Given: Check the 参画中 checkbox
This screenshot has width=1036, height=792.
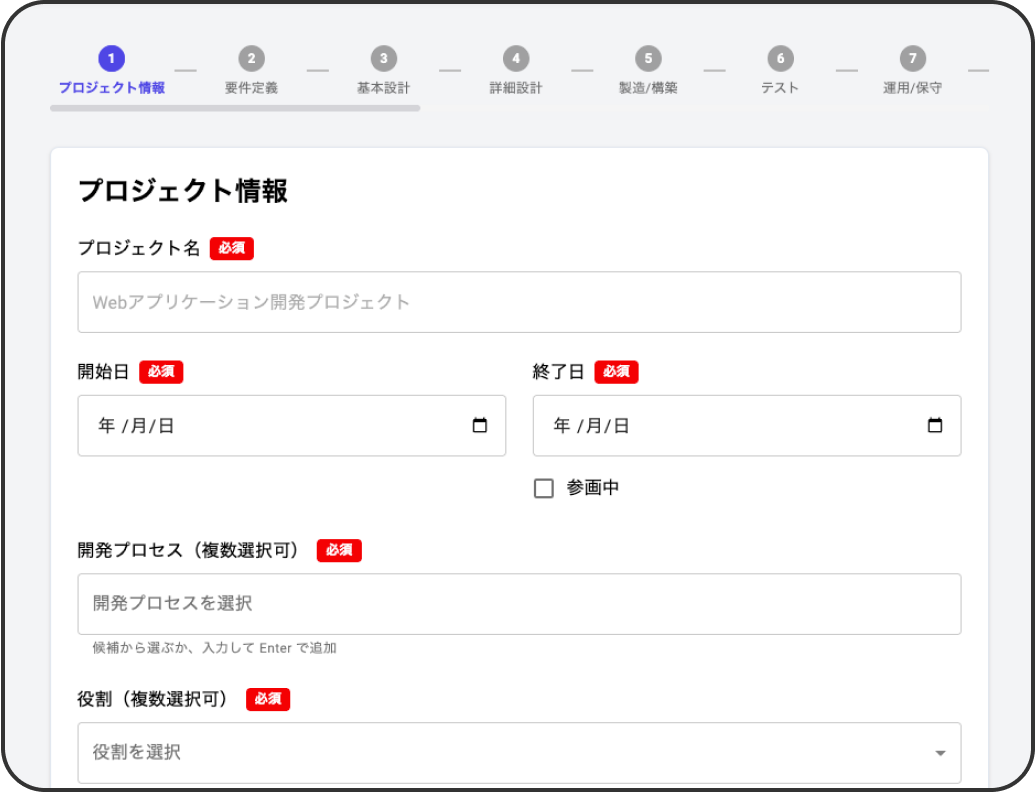Looking at the screenshot, I should tap(544, 489).
